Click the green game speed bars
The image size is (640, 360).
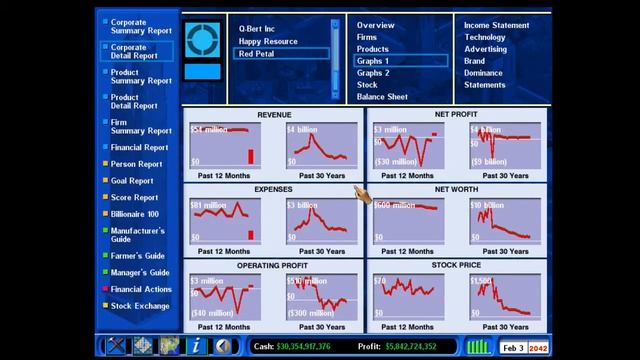[x=478, y=347]
